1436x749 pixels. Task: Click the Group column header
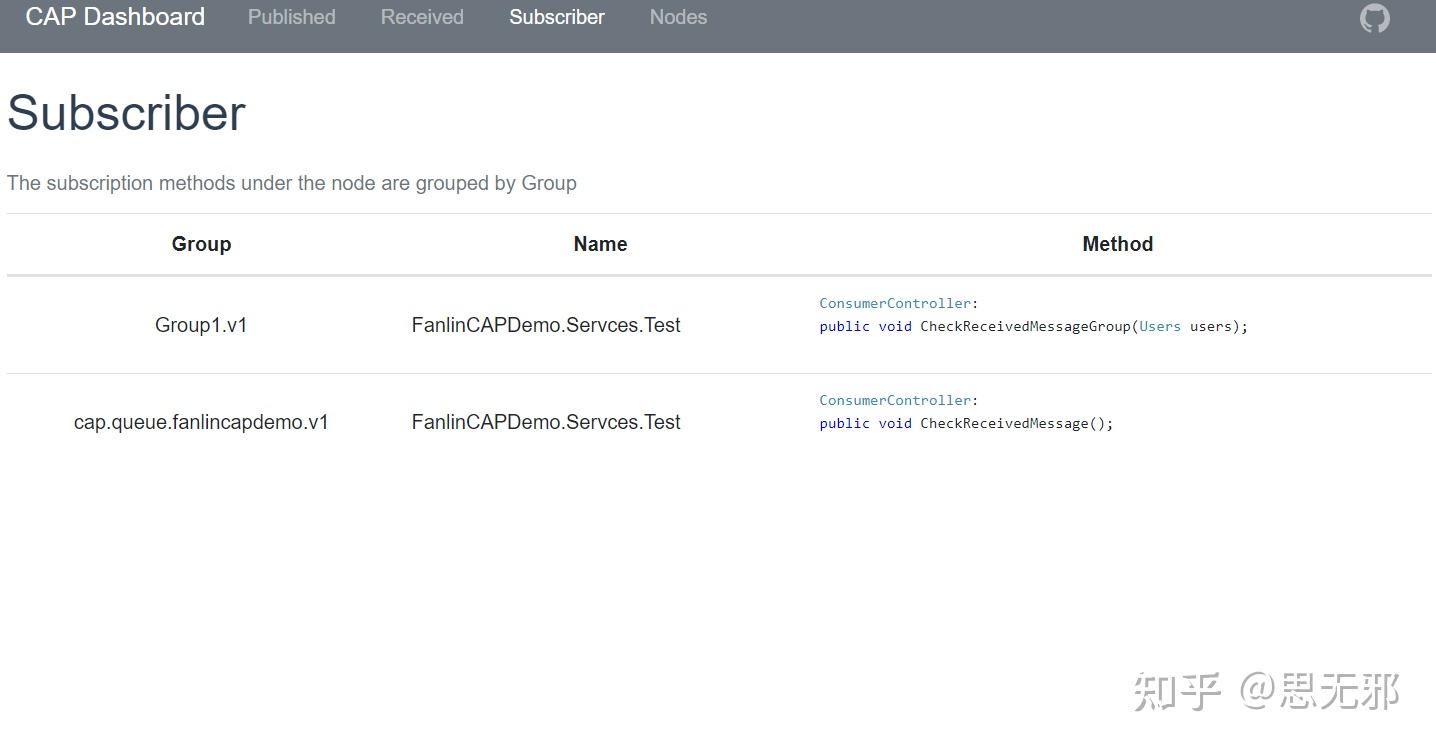(x=201, y=244)
